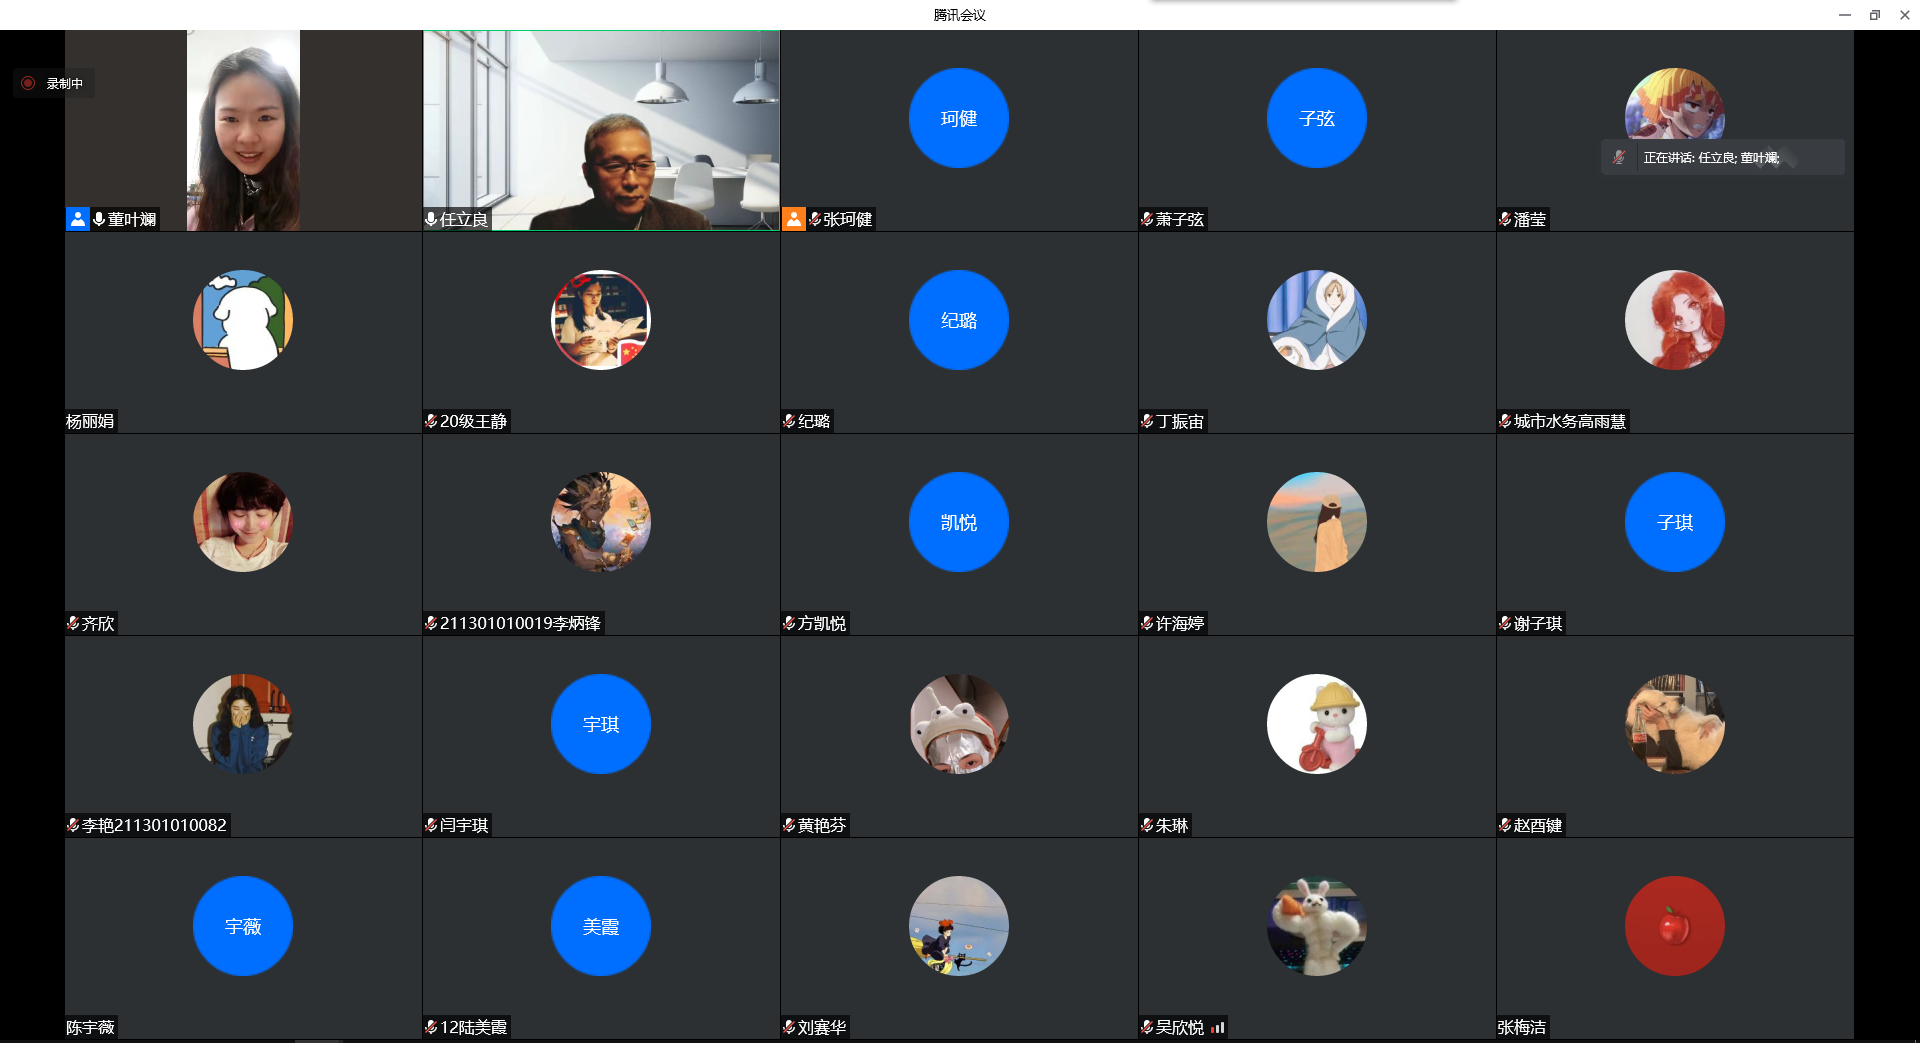
Task: Select 董叶斓's video tile
Action: pyautogui.click(x=243, y=130)
